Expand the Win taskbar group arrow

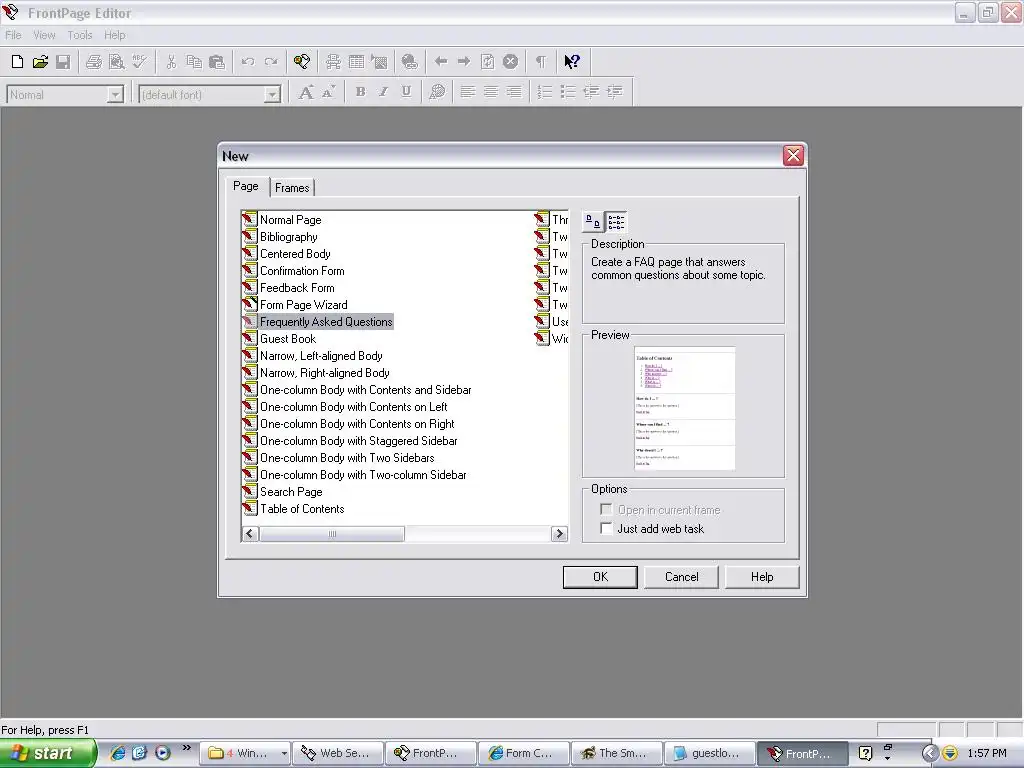coord(284,753)
